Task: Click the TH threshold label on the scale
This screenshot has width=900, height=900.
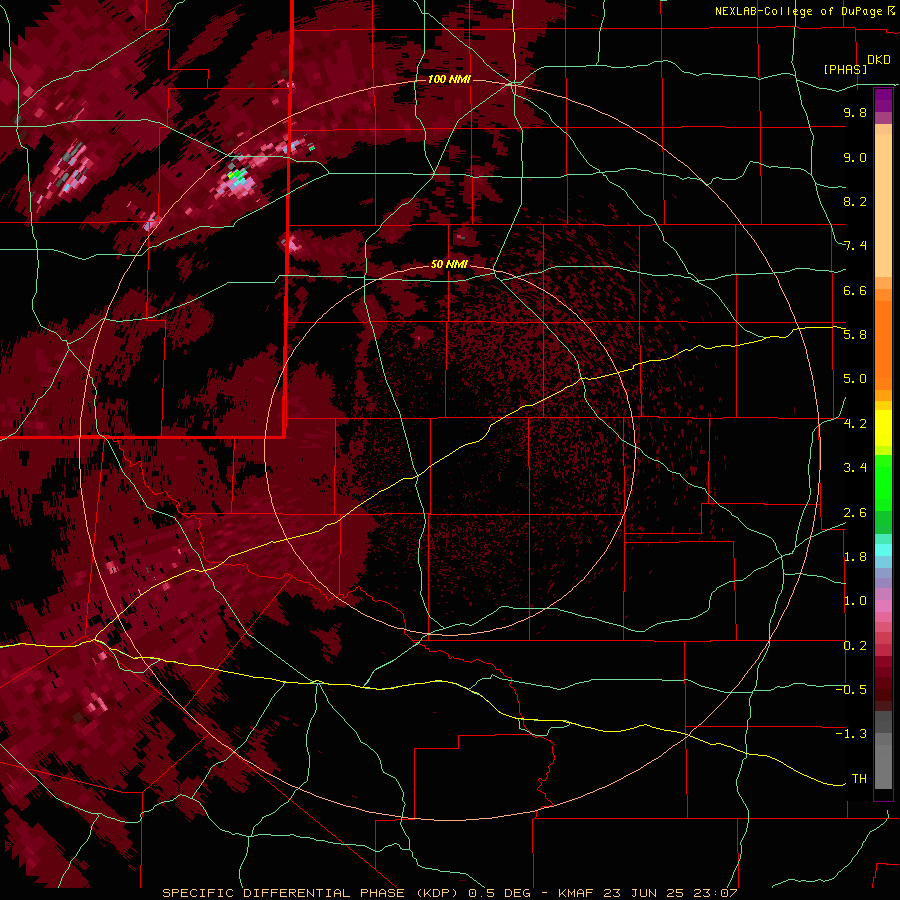Action: tap(859, 779)
